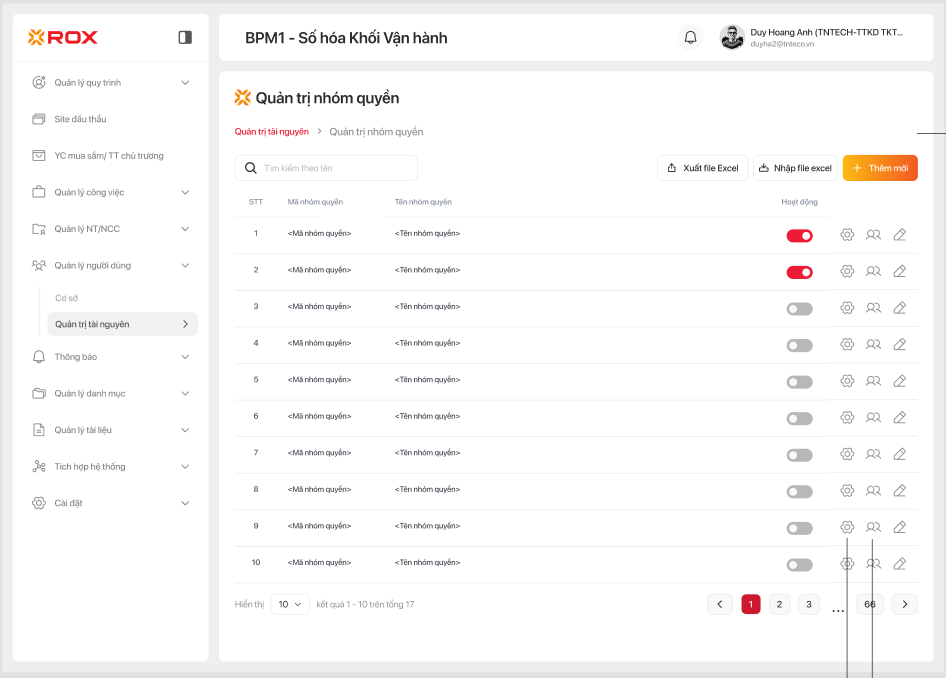
Task: Click the edit pencil icon for row 10
Action: tap(900, 564)
